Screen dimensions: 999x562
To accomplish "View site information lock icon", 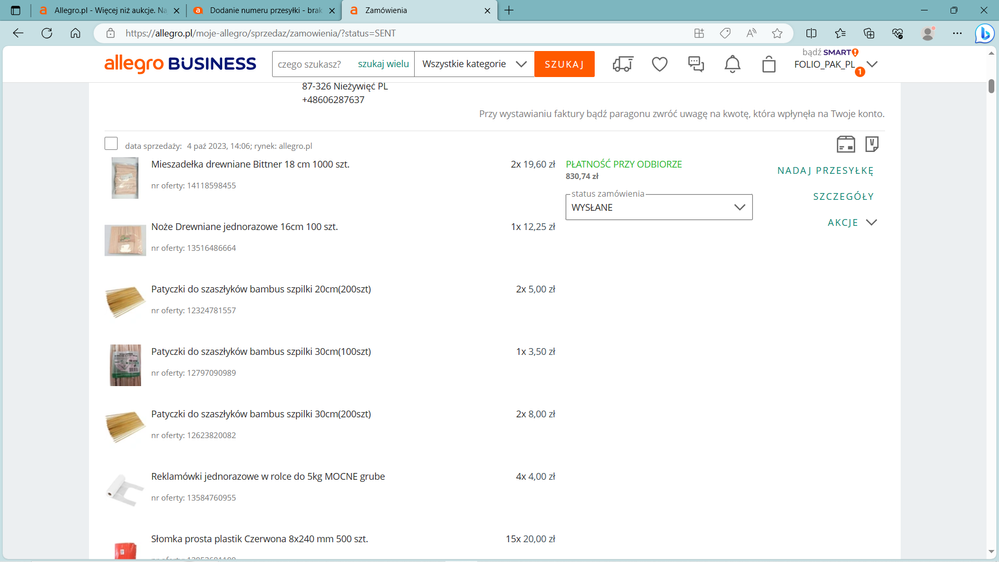I will pyautogui.click(x=110, y=33).
